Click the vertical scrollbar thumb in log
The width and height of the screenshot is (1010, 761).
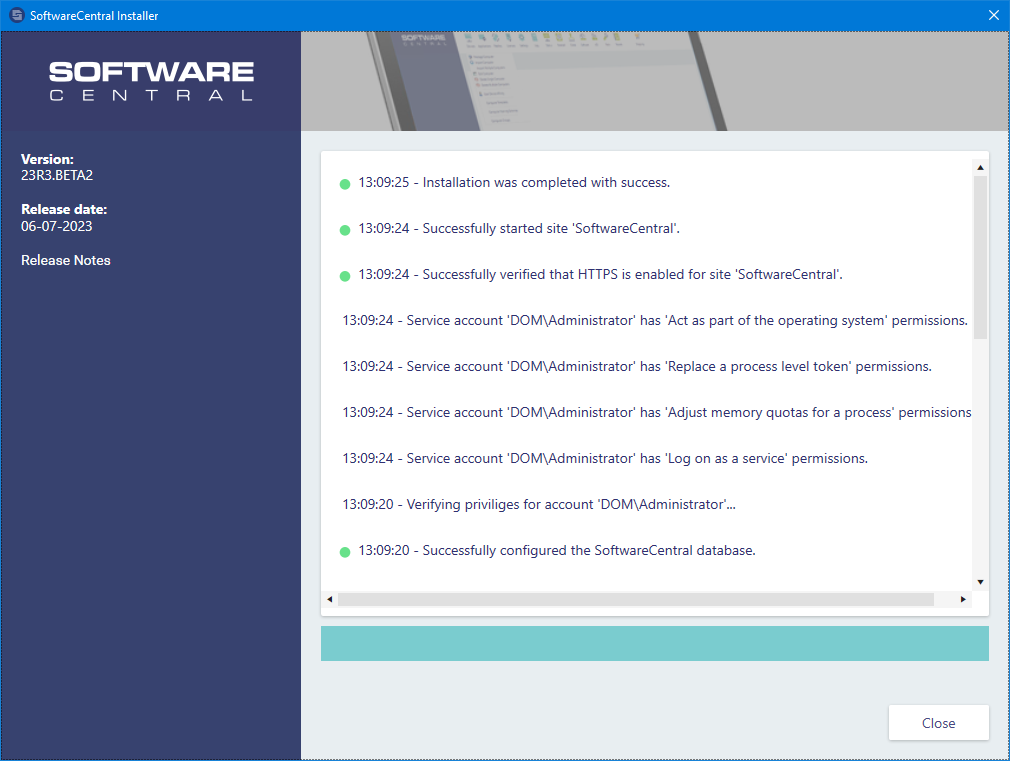980,256
